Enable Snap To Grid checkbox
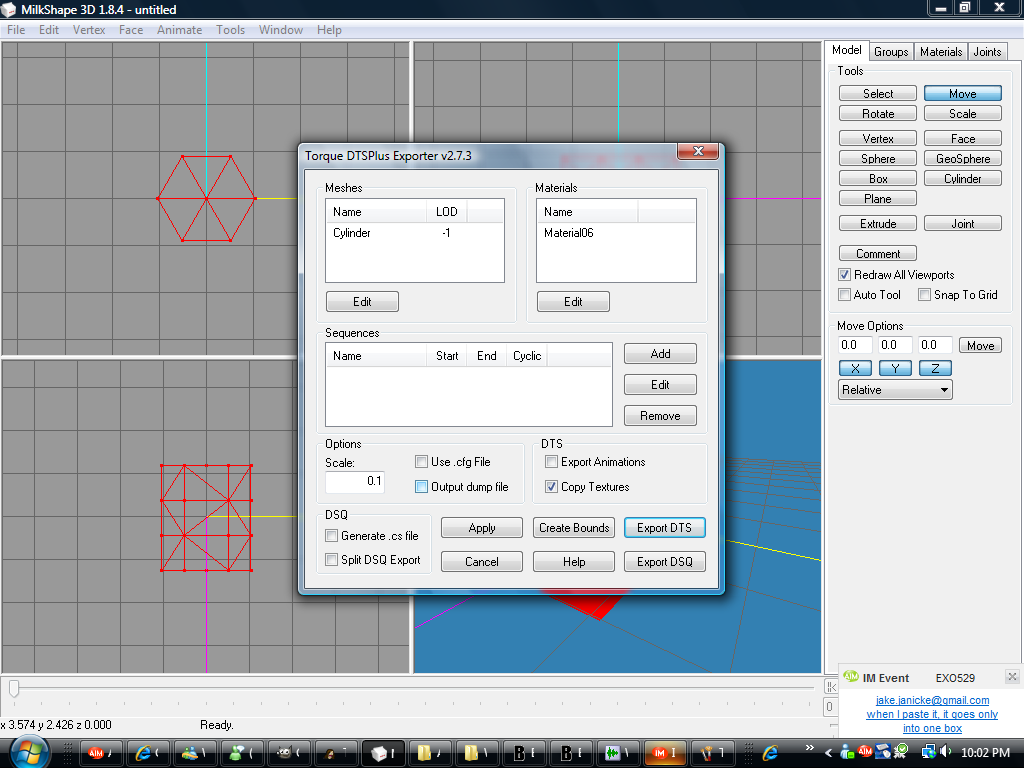 pyautogui.click(x=924, y=295)
